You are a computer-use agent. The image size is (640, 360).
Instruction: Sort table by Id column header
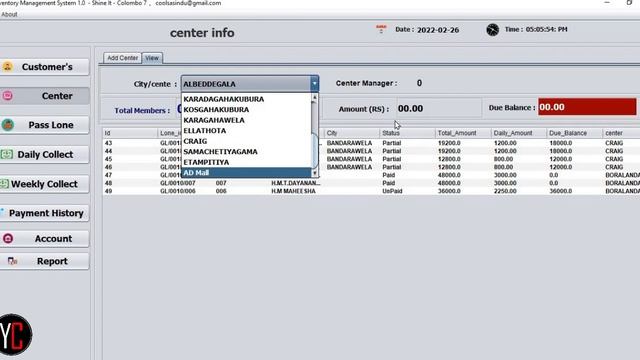pos(130,133)
